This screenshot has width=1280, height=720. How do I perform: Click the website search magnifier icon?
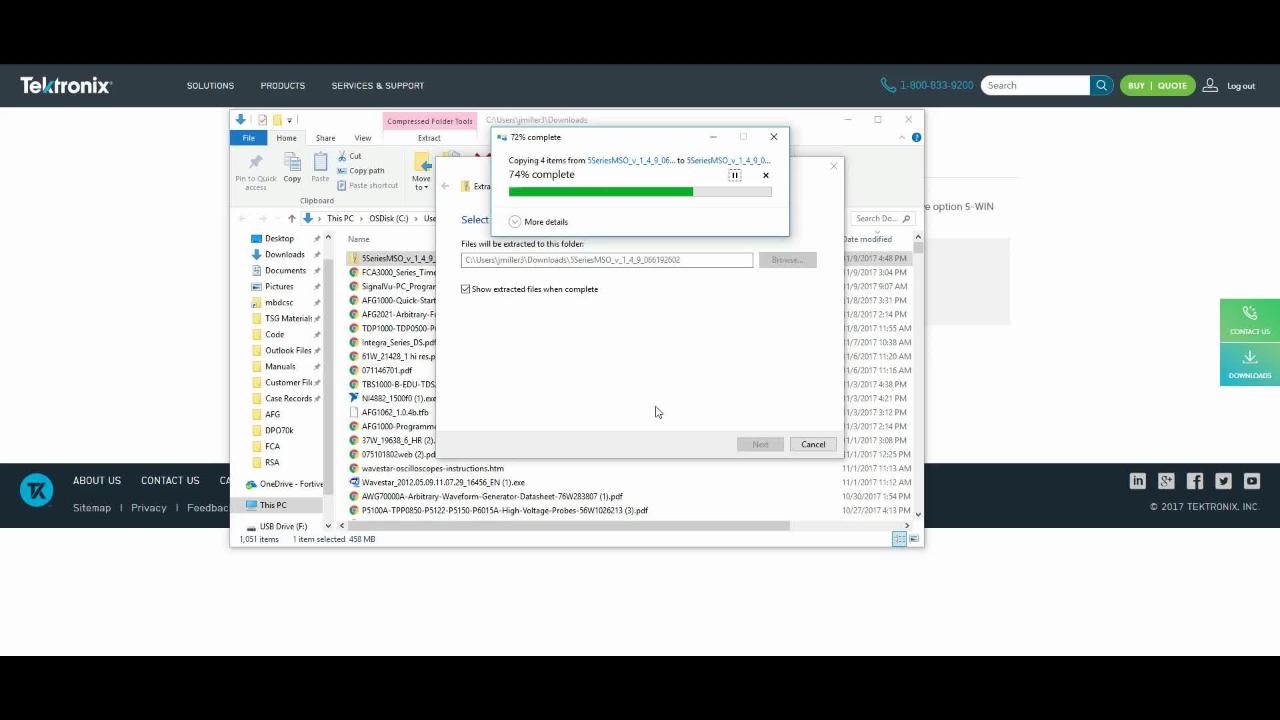tap(1101, 86)
